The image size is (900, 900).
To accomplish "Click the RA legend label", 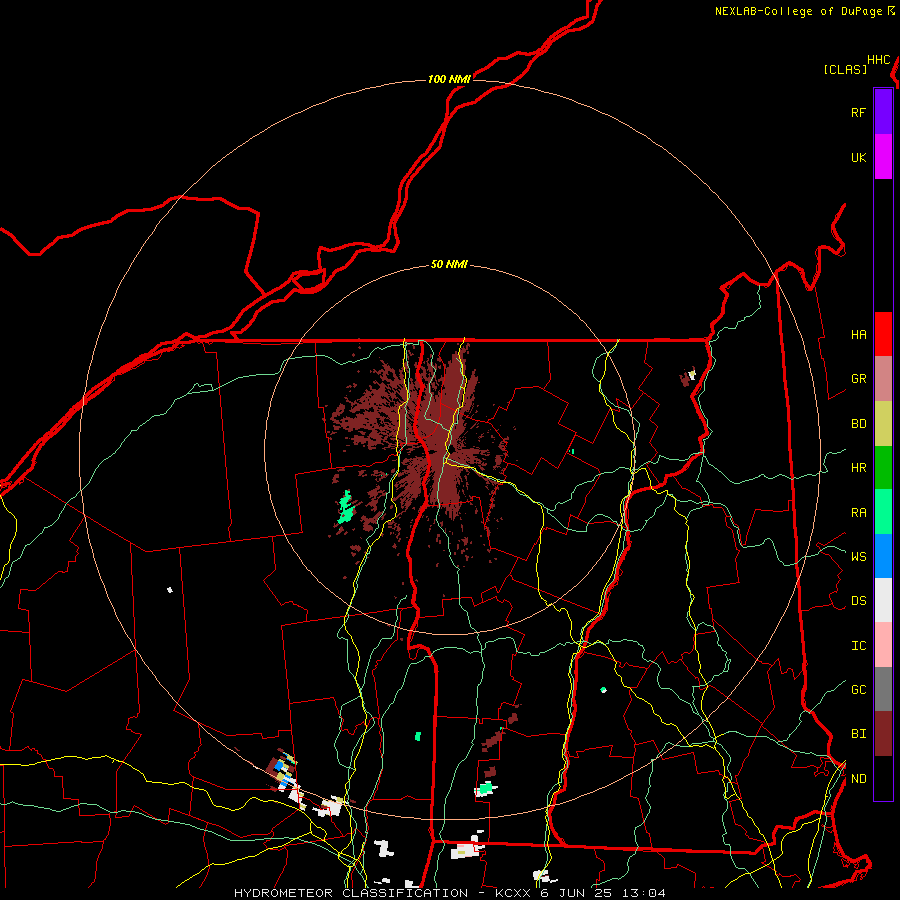I will pyautogui.click(x=858, y=513).
